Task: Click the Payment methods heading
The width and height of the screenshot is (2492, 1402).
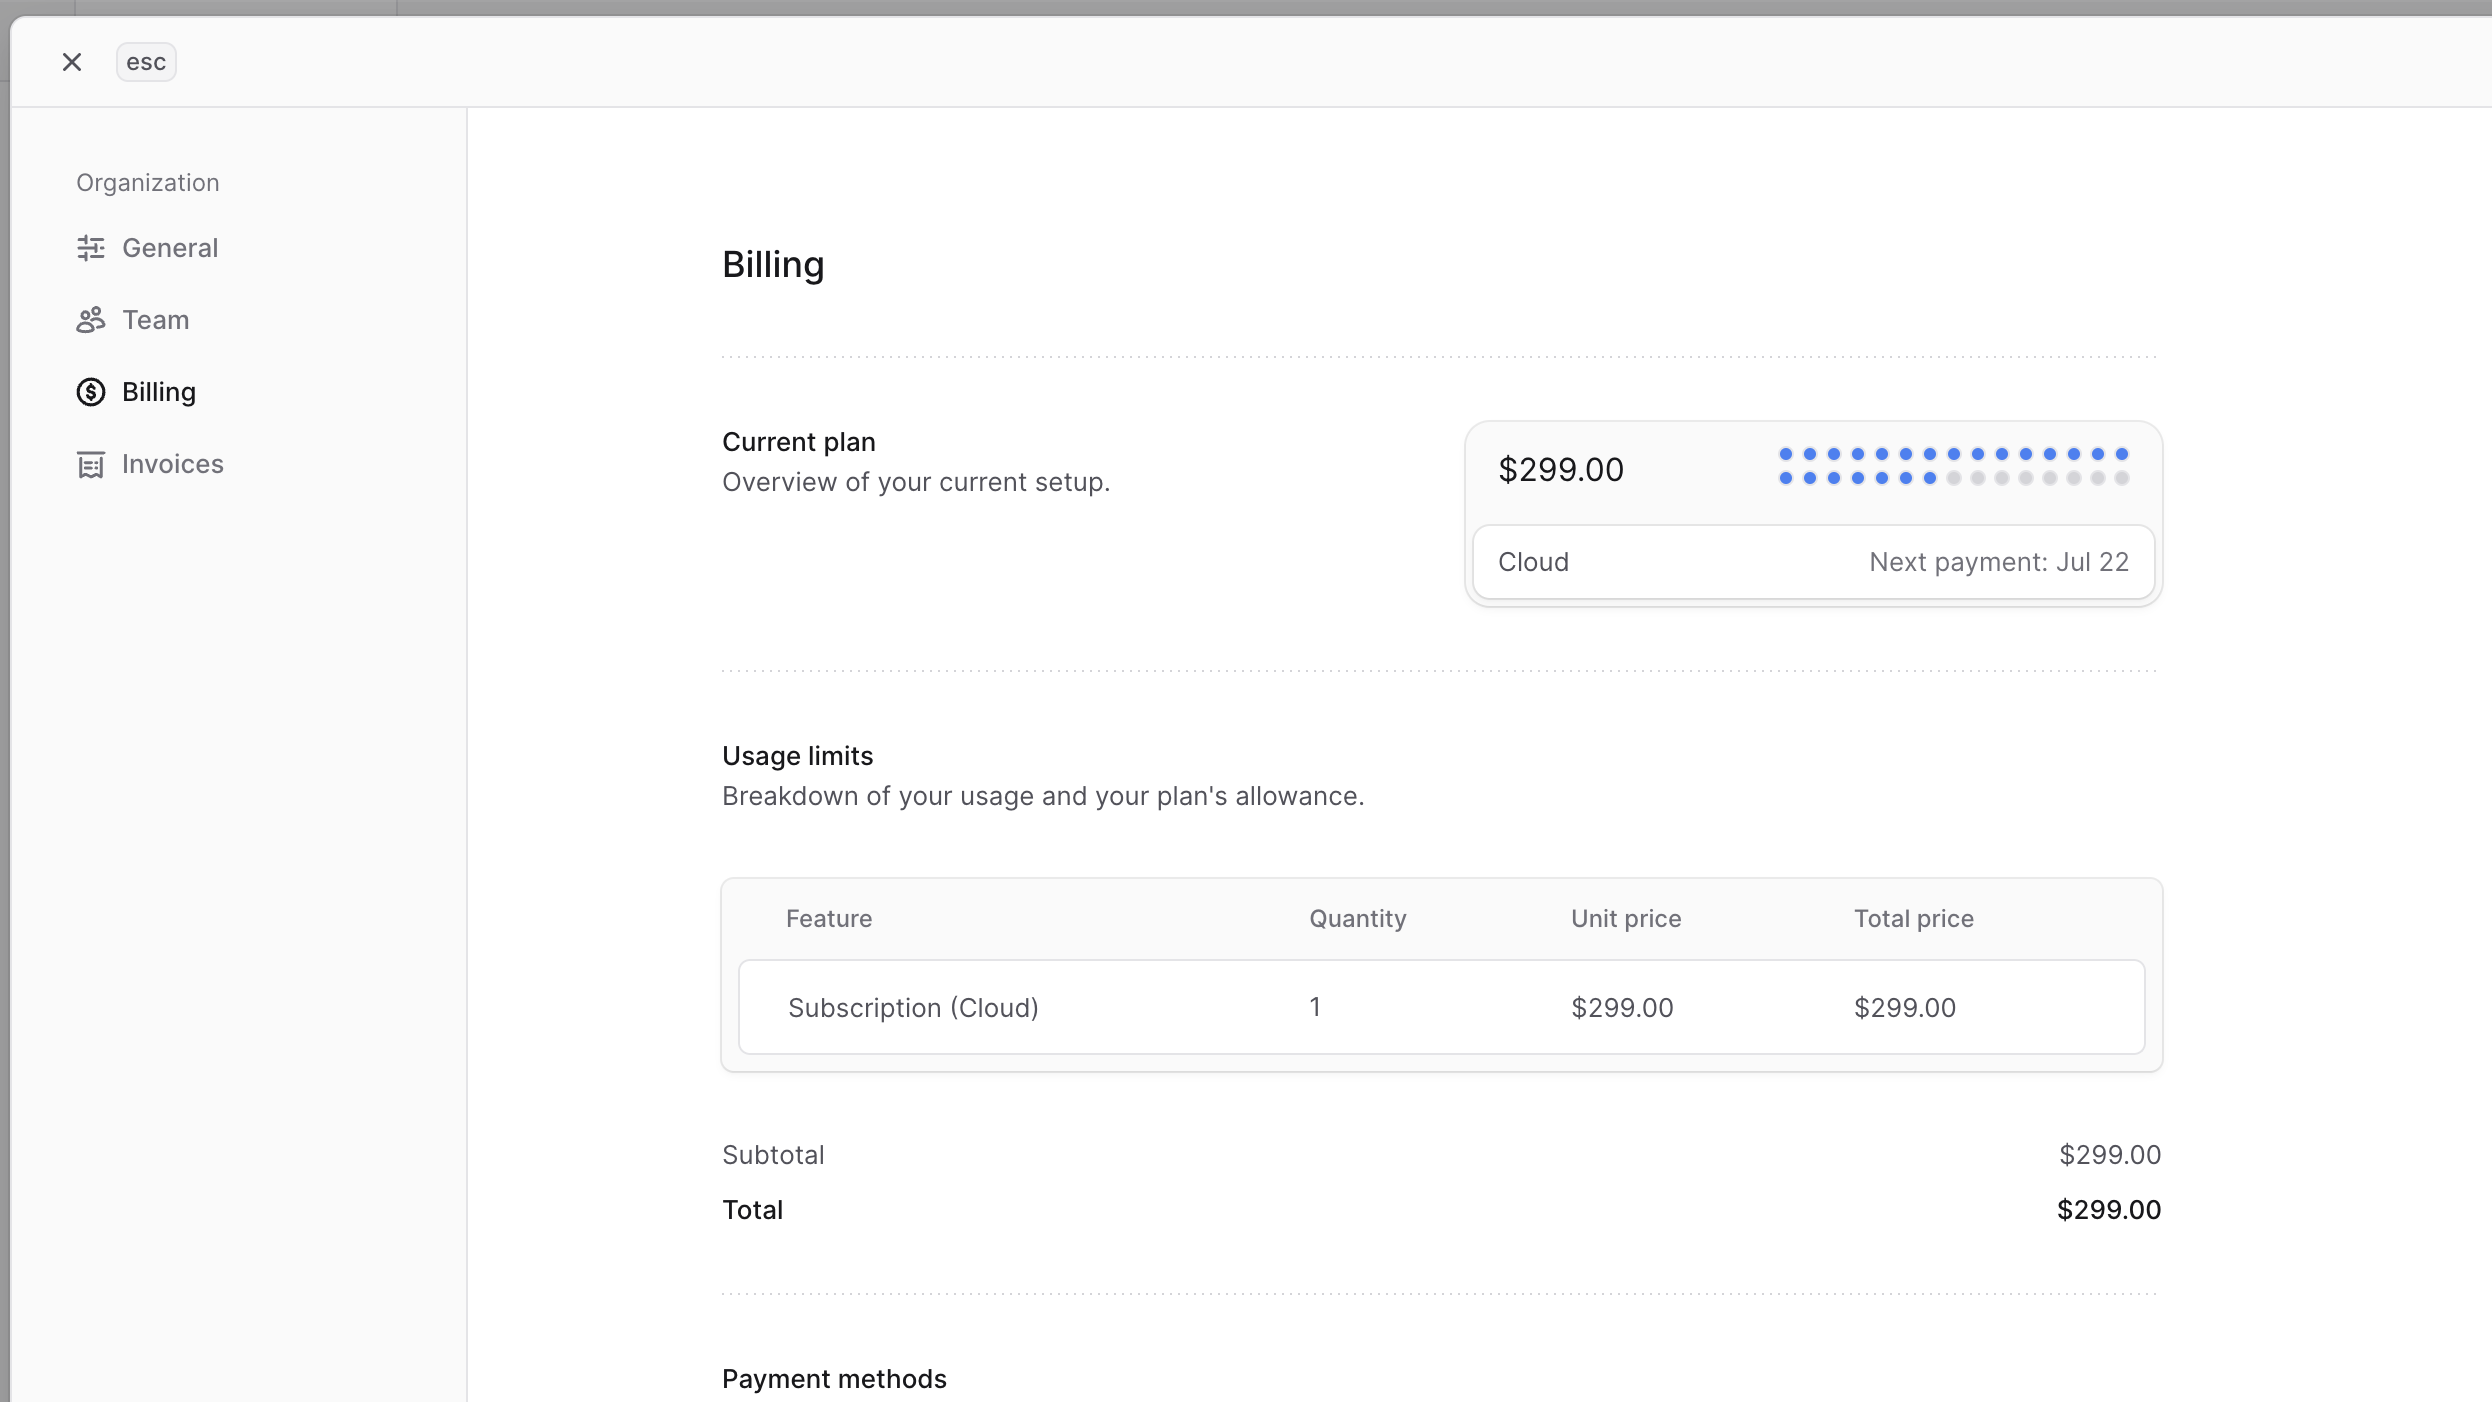Action: 833,1378
